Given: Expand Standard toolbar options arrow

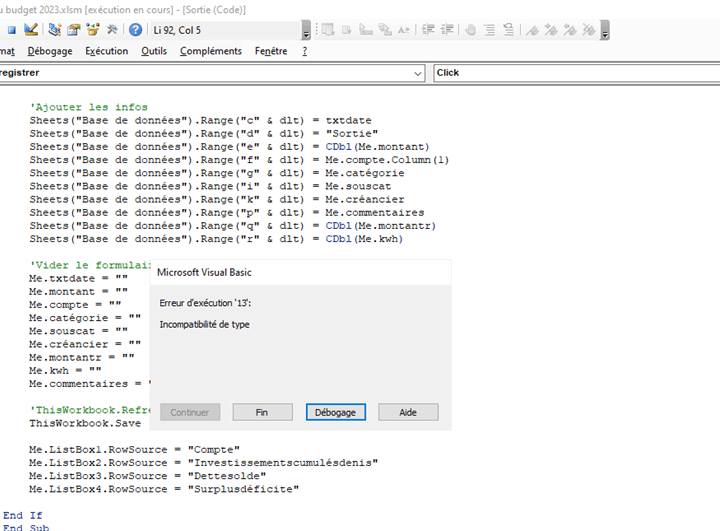Looking at the screenshot, I should [x=306, y=30].
